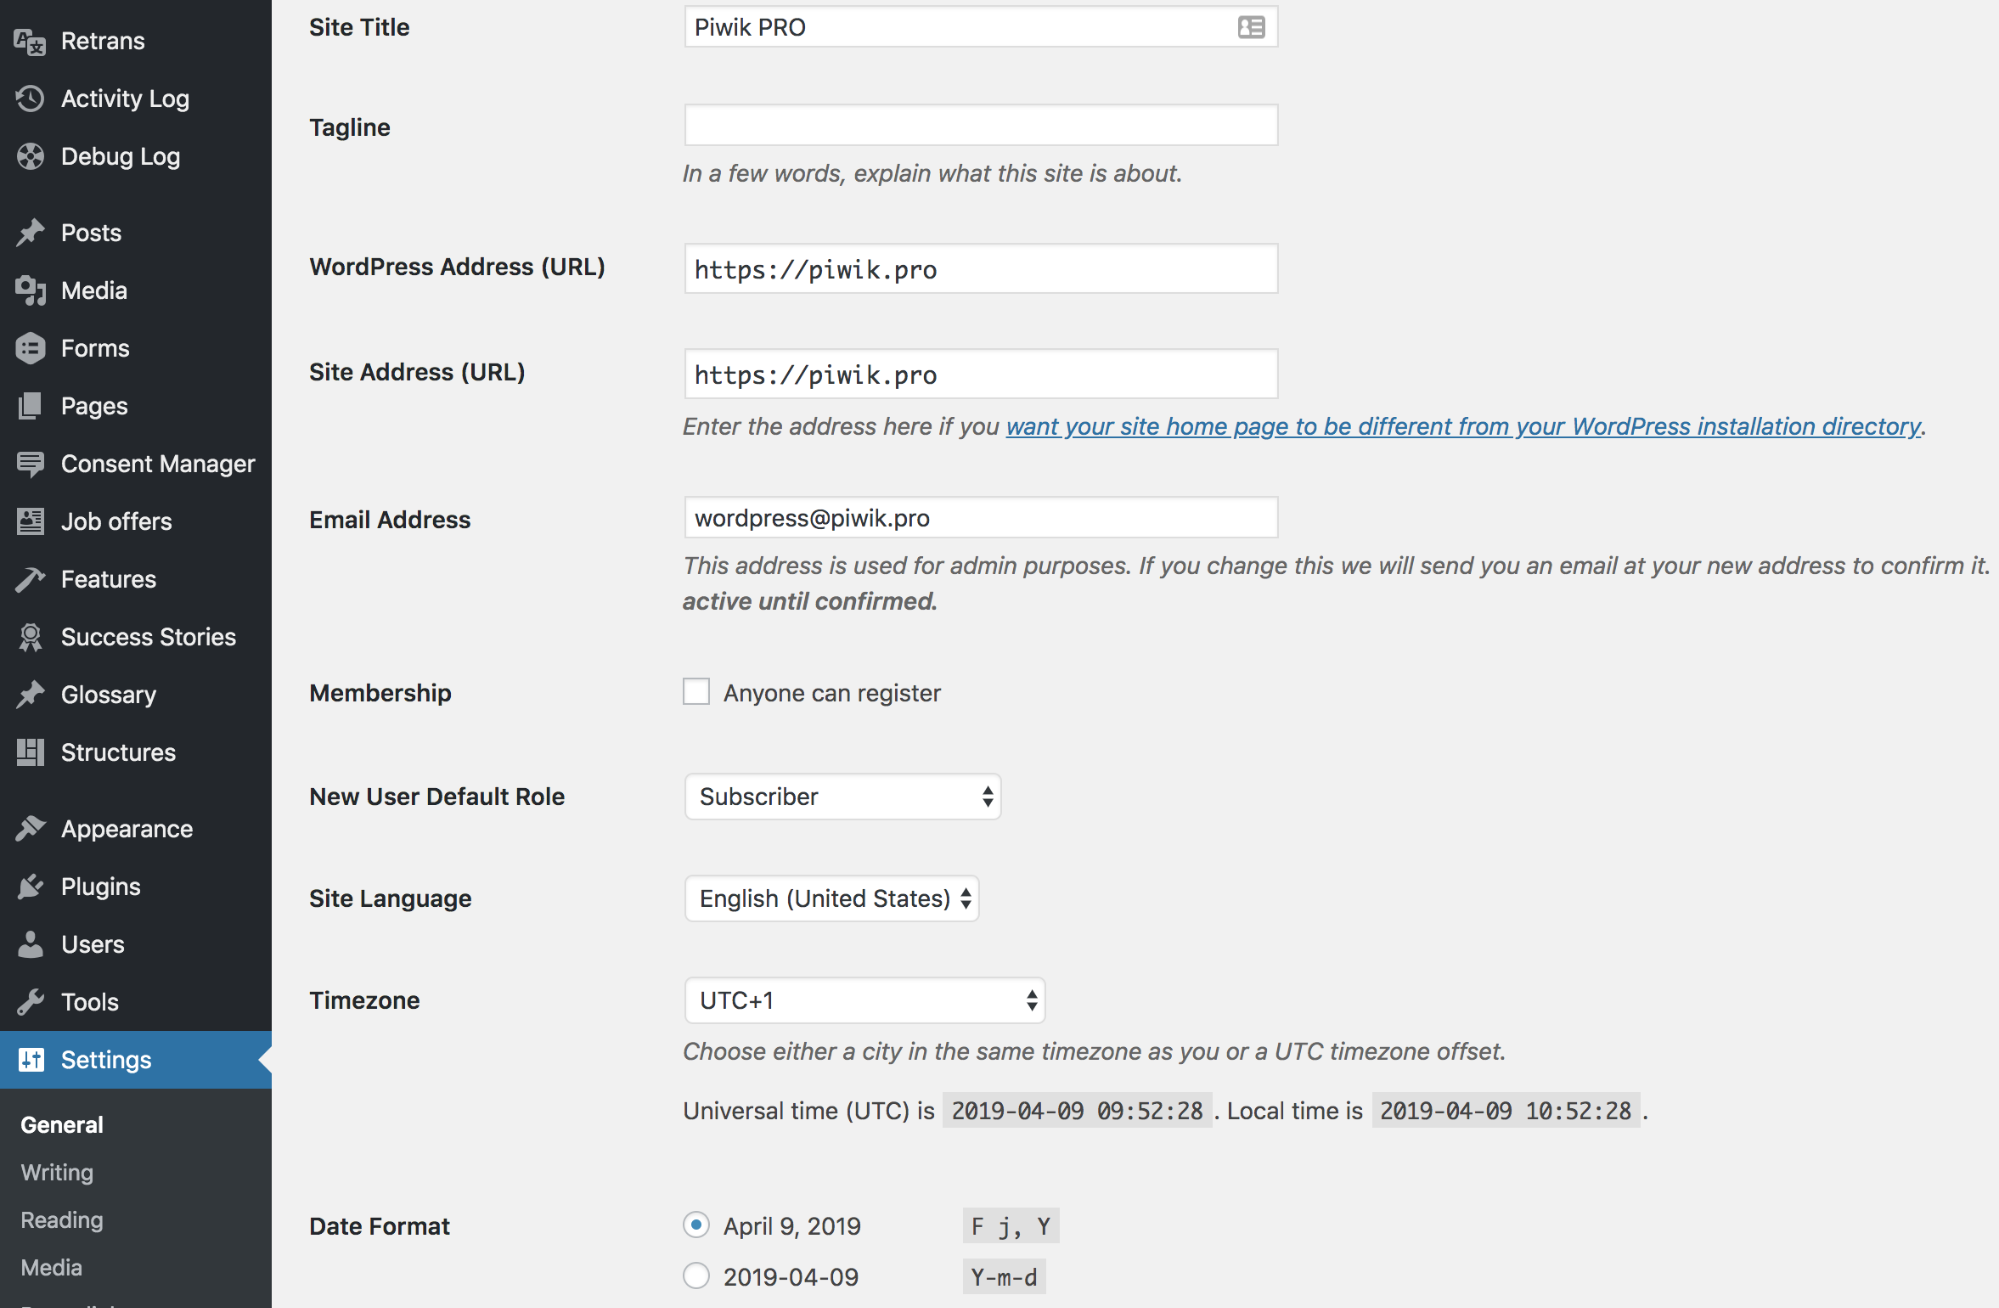Screen dimensions: 1999x1308
Task: Enable the Anyone can register checkbox
Action: click(696, 692)
